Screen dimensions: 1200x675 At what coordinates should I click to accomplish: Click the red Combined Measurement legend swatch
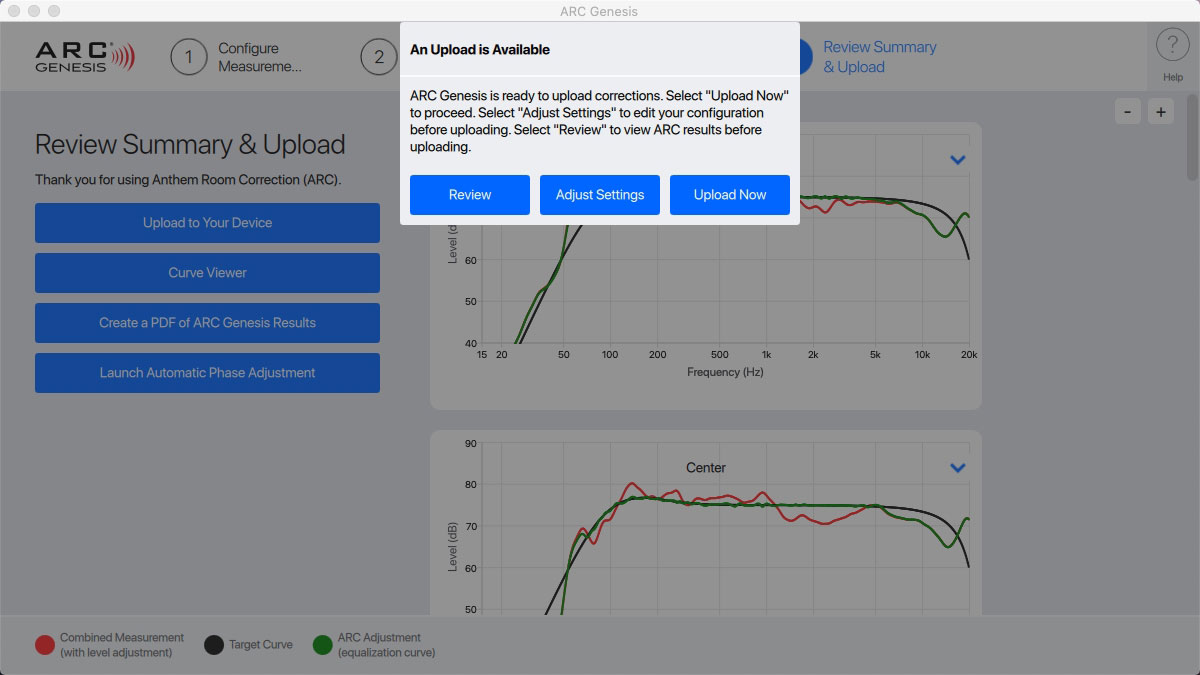(45, 645)
